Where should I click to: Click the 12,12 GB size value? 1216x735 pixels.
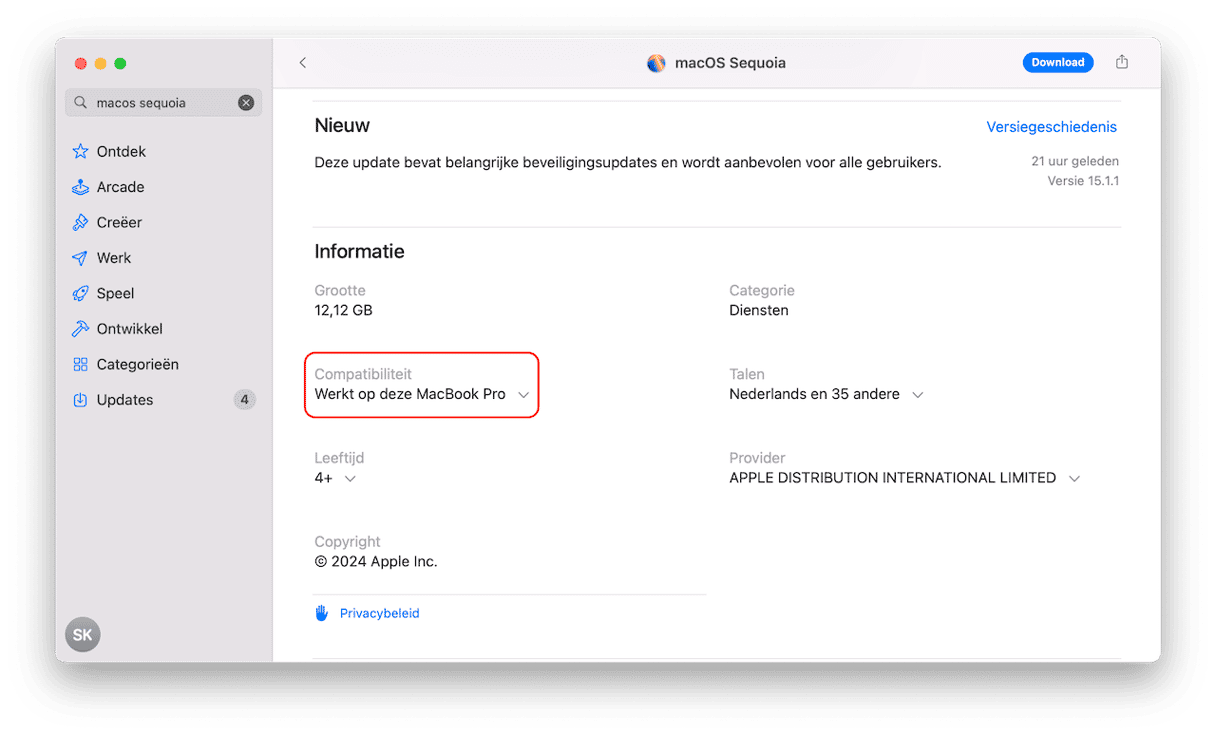[x=343, y=311]
